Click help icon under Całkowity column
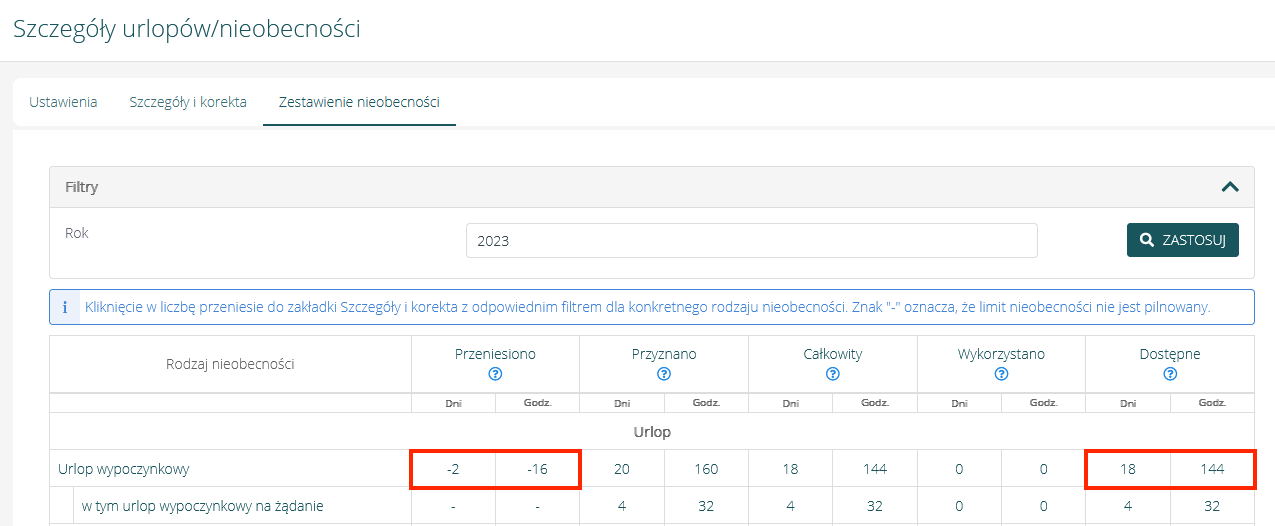This screenshot has height=526, width=1275. (x=832, y=374)
